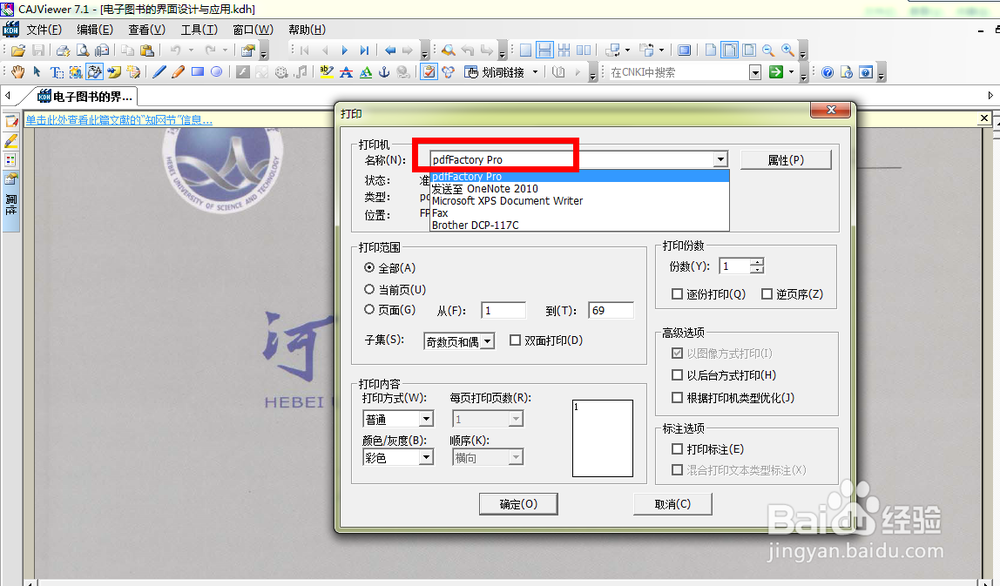Open the 查看(V) menu
Screen dimensions: 1000x586
pyautogui.click(x=147, y=29)
